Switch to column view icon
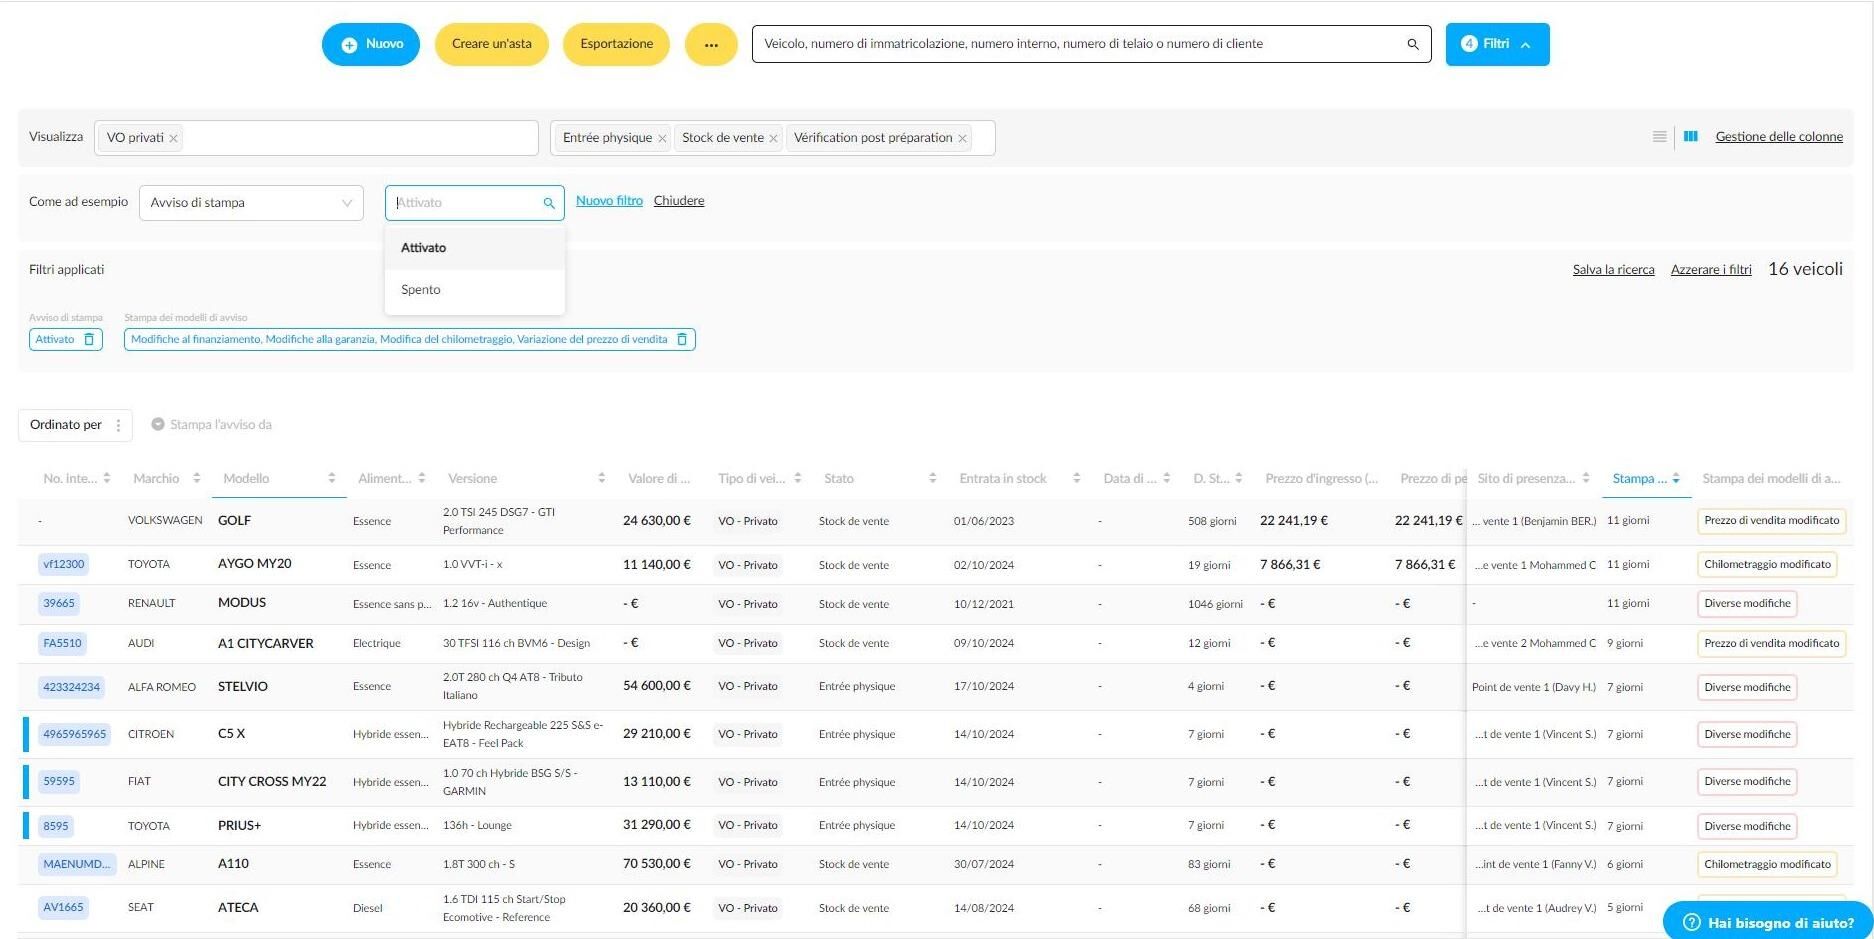Screen dimensions: 1874x939 point(1691,137)
